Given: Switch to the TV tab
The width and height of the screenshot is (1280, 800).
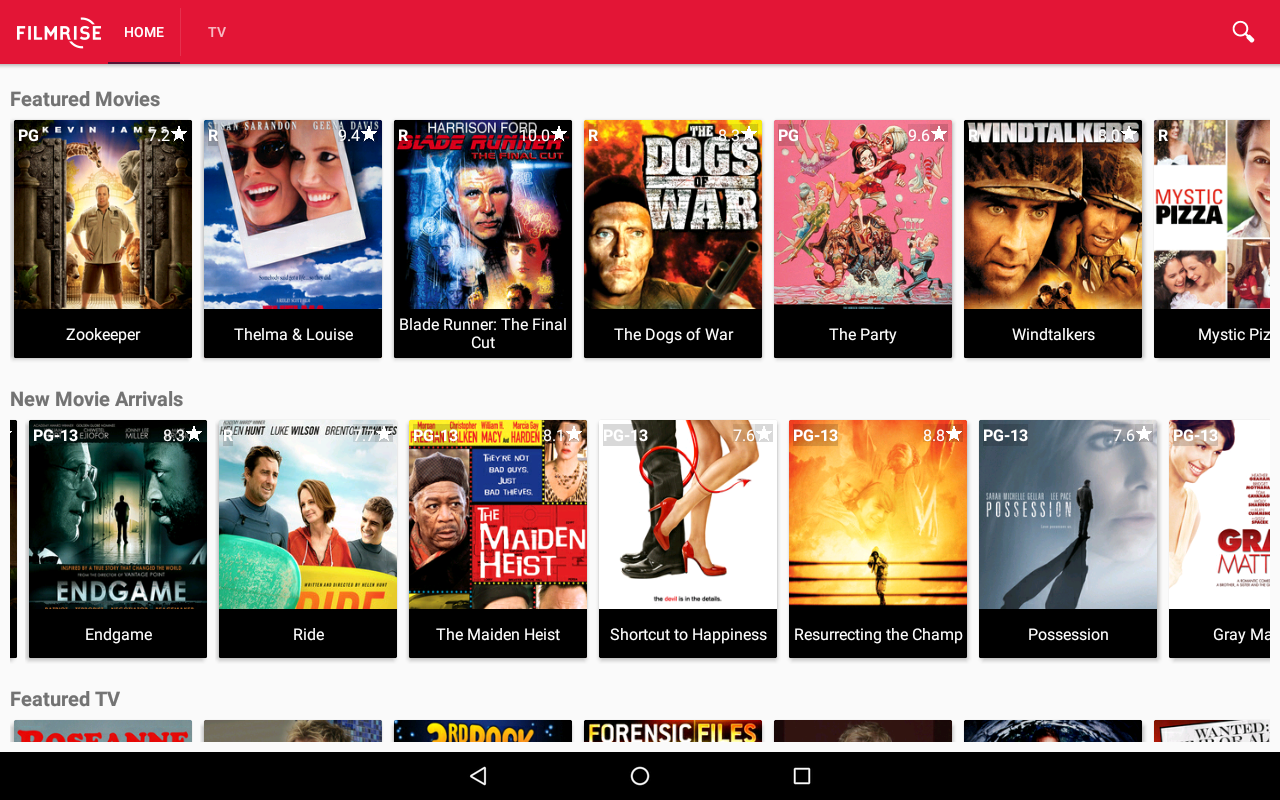Looking at the screenshot, I should 217,32.
